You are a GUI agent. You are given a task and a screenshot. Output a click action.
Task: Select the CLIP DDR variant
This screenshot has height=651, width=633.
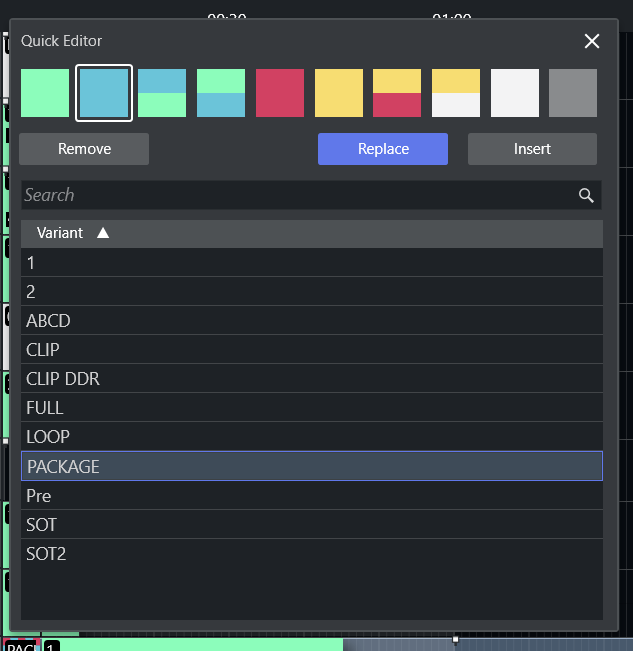point(312,379)
